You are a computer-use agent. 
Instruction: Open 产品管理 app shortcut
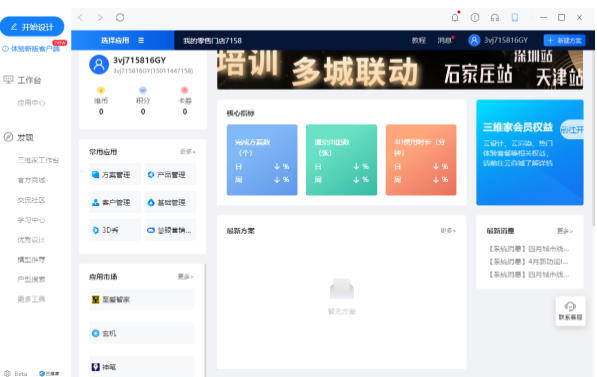pos(170,175)
